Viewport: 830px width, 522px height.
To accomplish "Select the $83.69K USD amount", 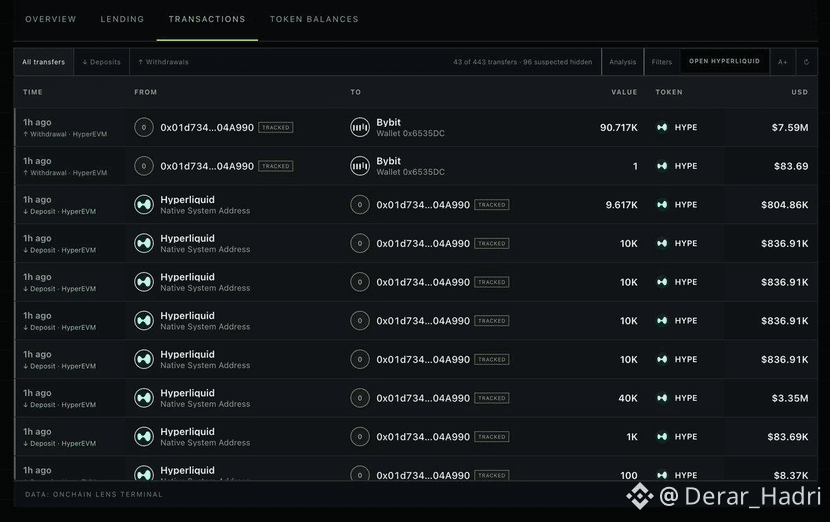I will pos(788,437).
